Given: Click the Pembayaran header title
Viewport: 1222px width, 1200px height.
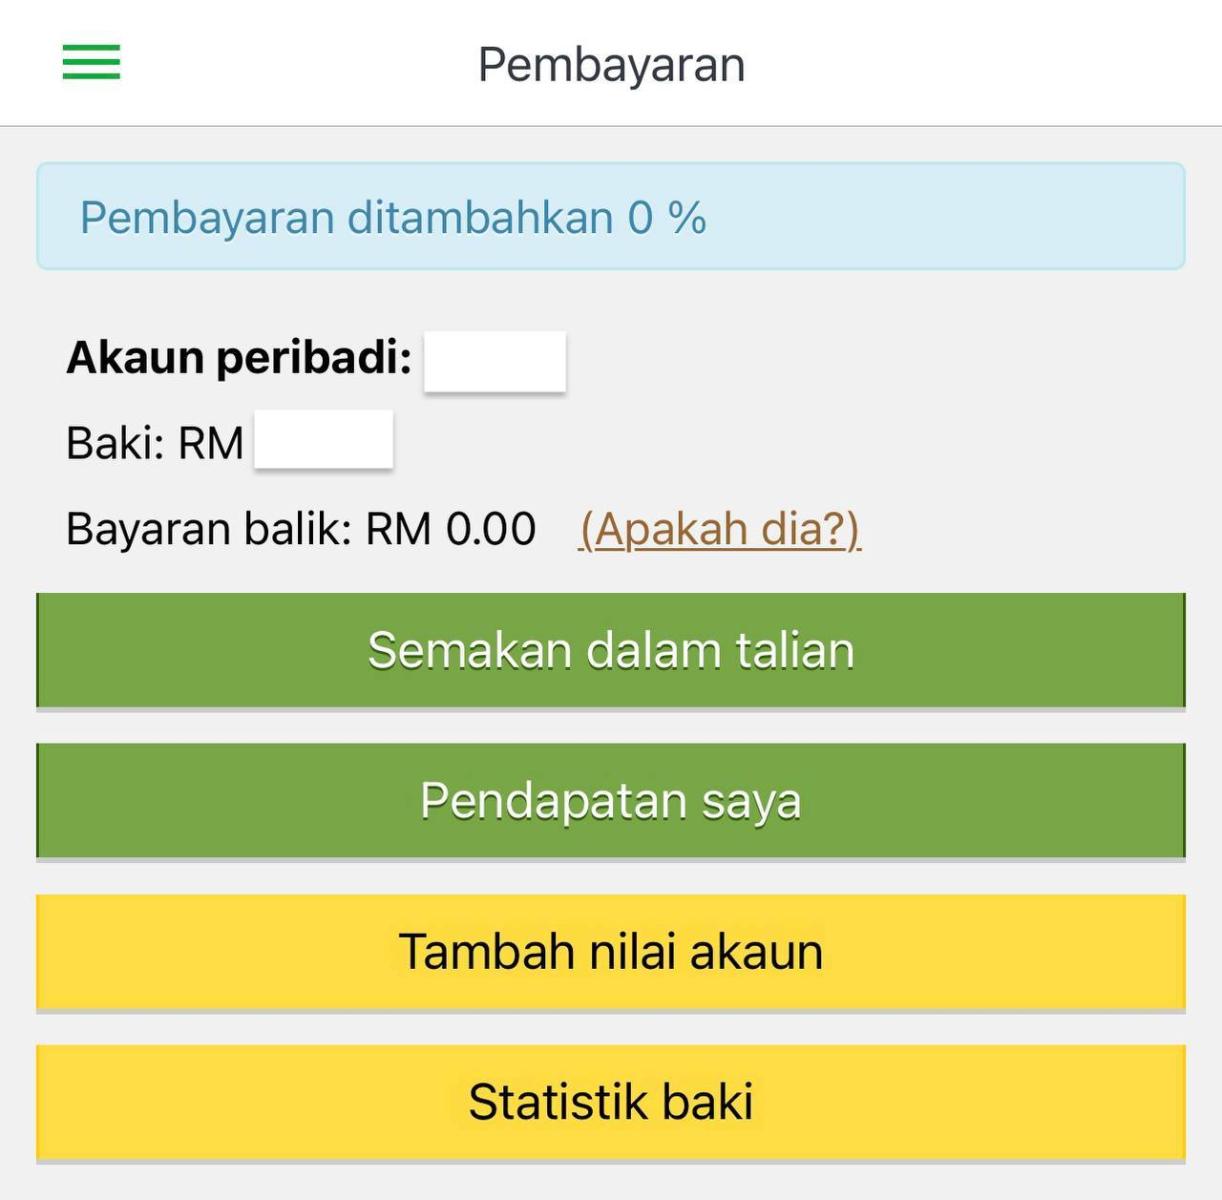Looking at the screenshot, I should tap(611, 65).
